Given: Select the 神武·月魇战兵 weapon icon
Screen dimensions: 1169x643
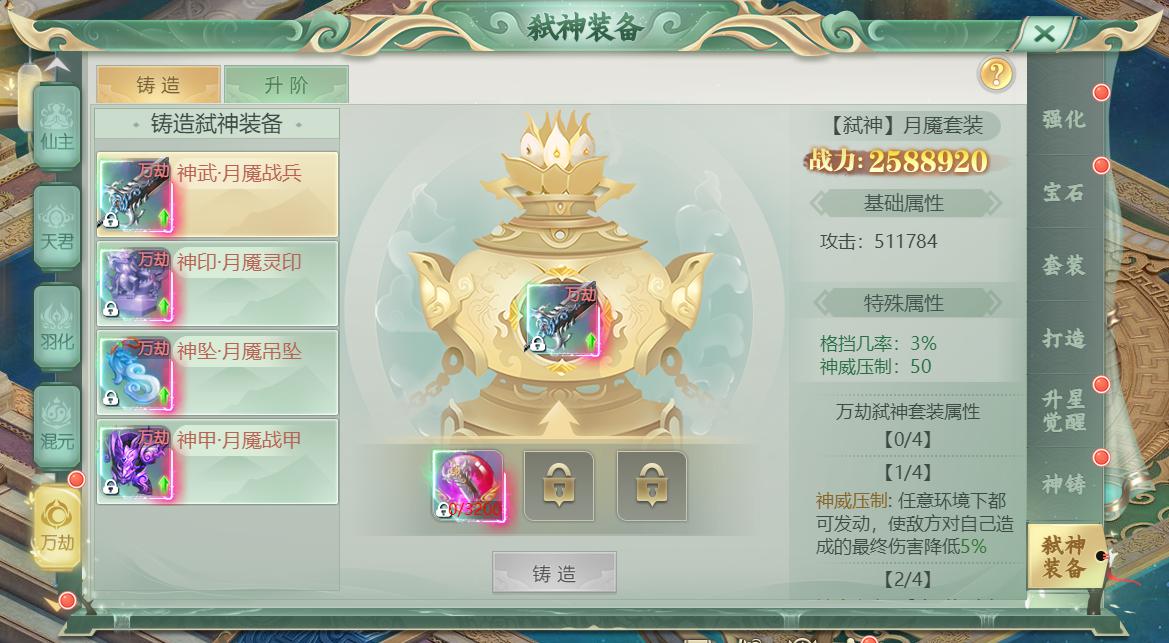Looking at the screenshot, I should click(x=136, y=194).
